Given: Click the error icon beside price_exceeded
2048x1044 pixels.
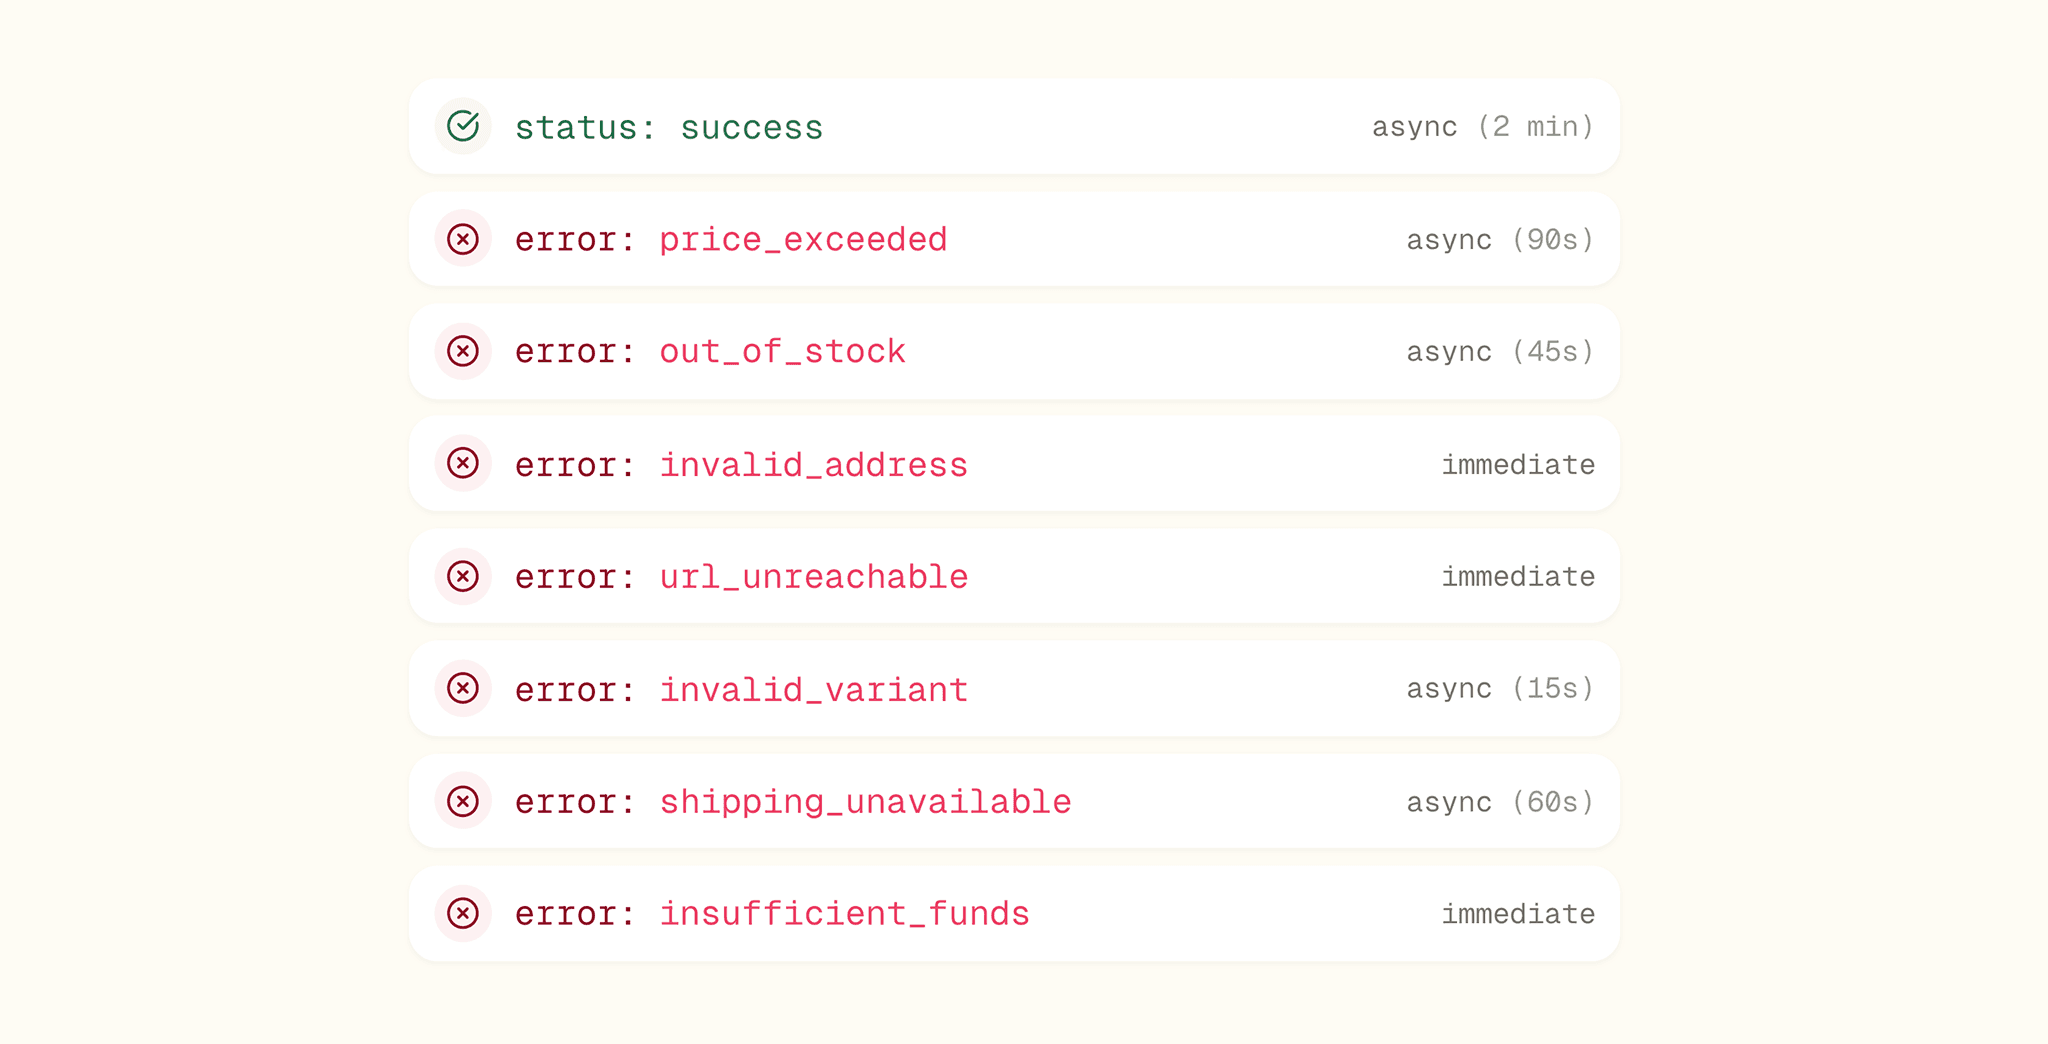Looking at the screenshot, I should tap(463, 239).
